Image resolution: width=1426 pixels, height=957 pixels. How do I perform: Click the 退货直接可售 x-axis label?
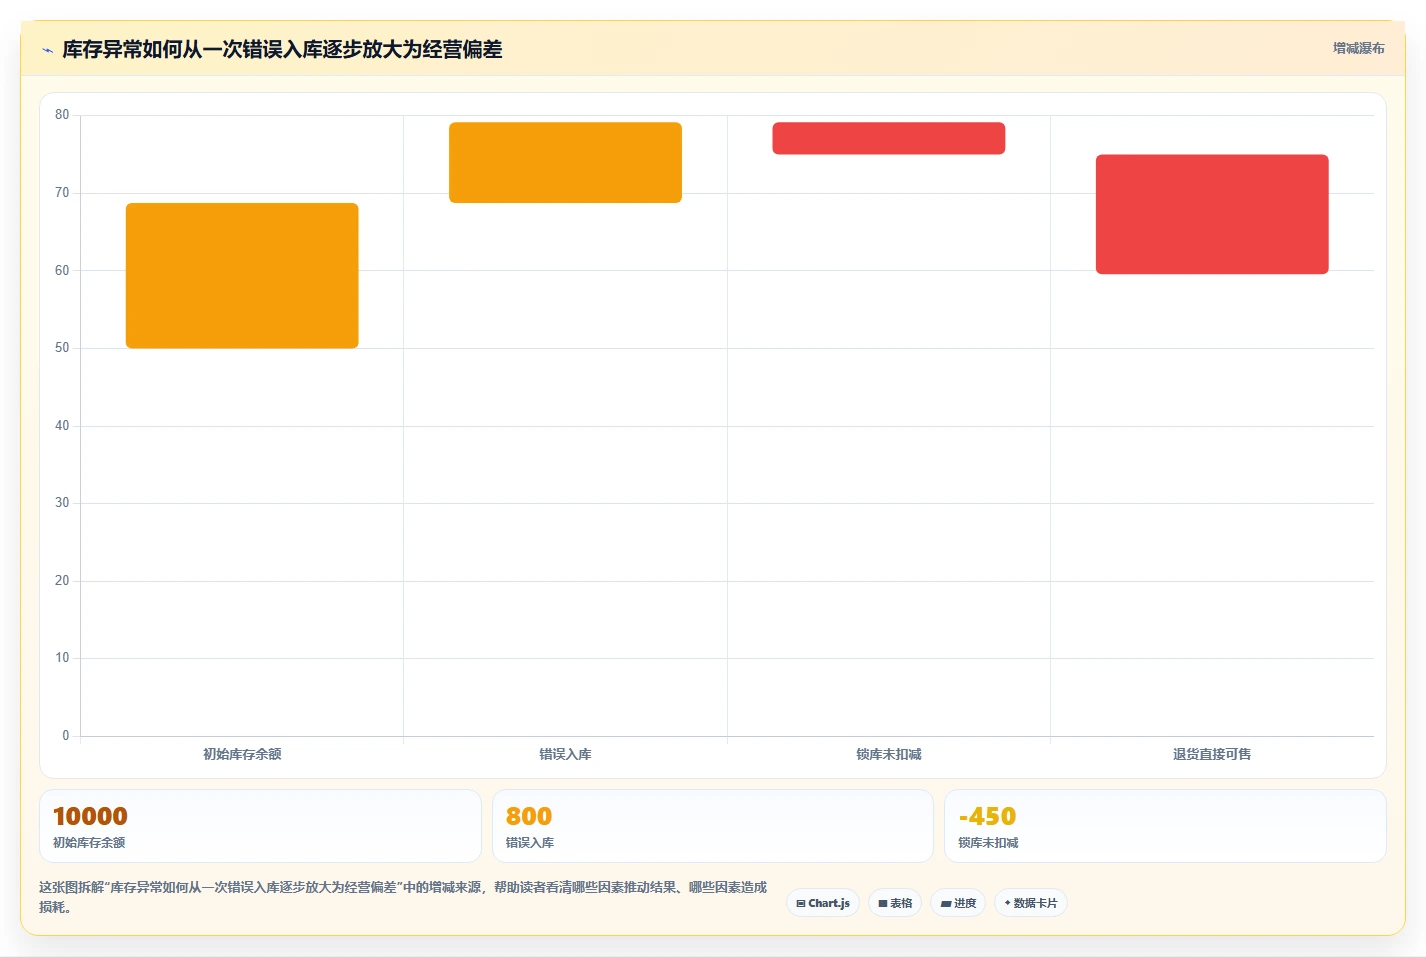tap(1212, 754)
